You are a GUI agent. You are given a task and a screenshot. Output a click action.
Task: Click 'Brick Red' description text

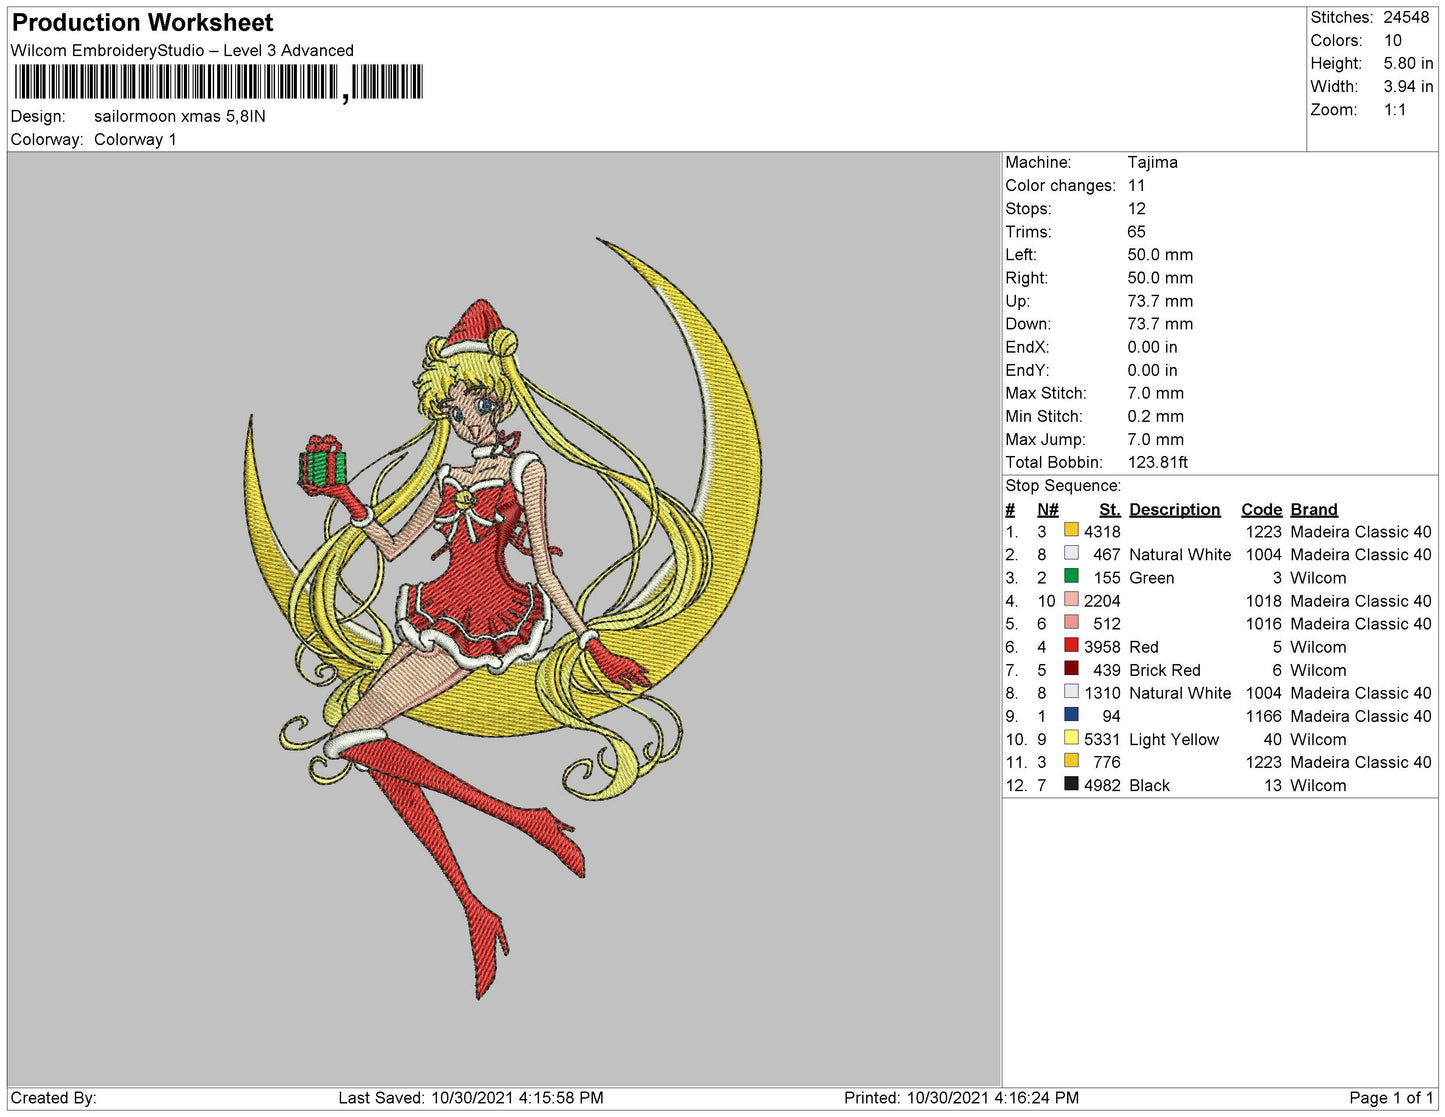1165,670
